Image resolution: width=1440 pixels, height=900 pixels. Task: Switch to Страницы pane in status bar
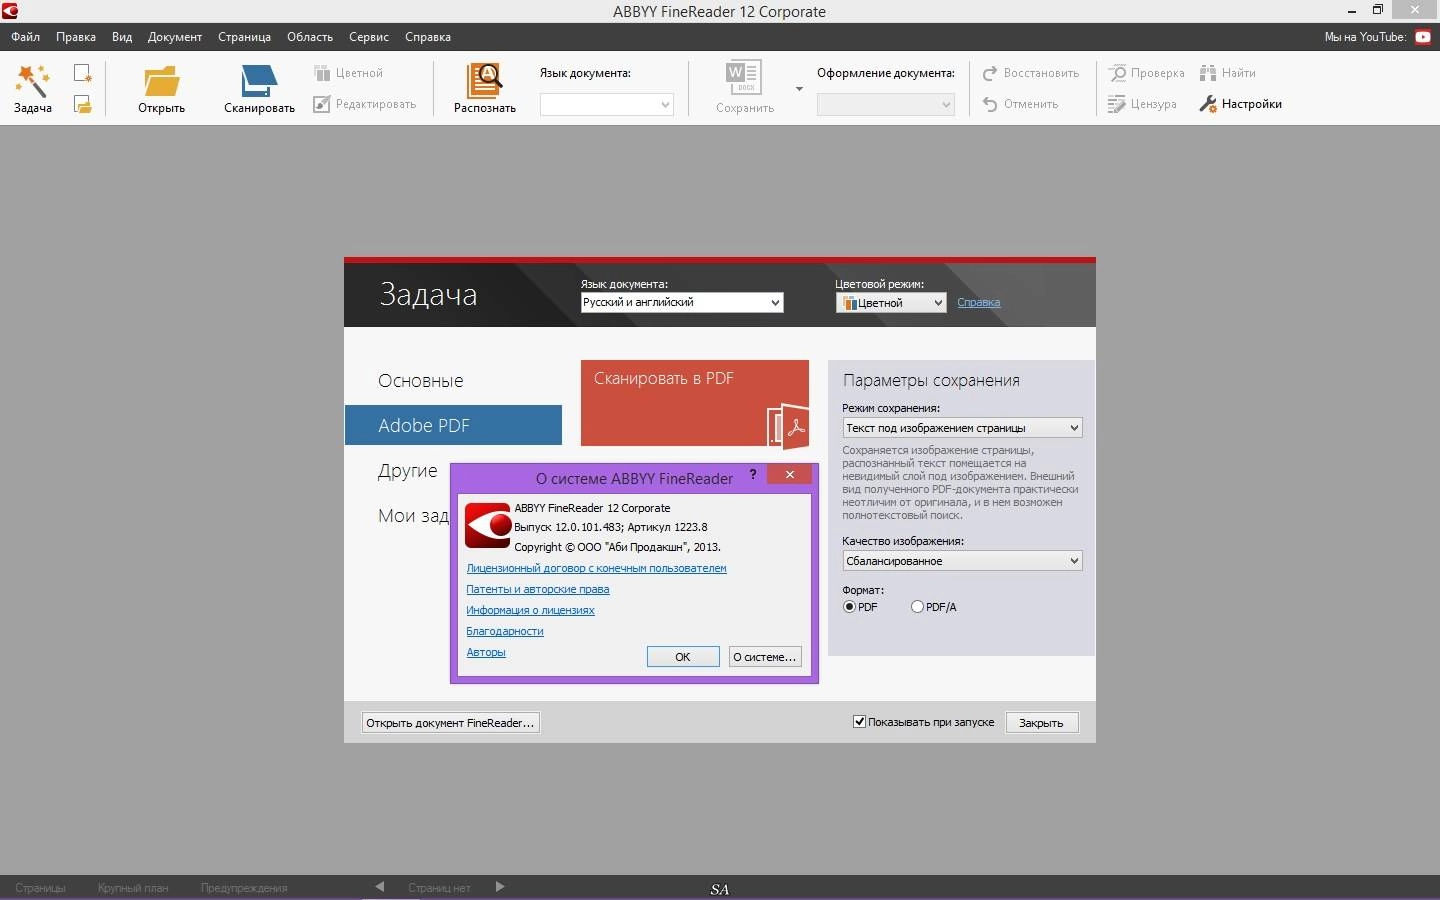tap(40, 888)
